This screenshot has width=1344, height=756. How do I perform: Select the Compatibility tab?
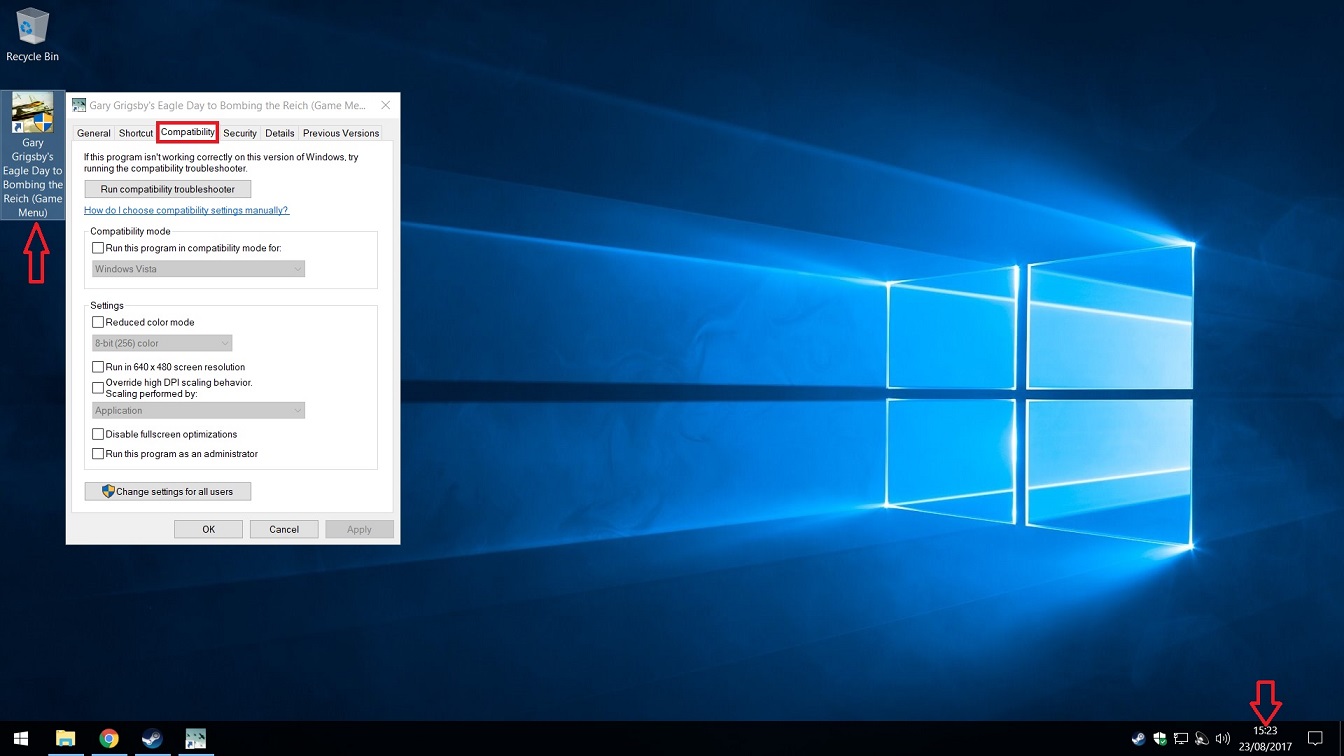click(188, 132)
